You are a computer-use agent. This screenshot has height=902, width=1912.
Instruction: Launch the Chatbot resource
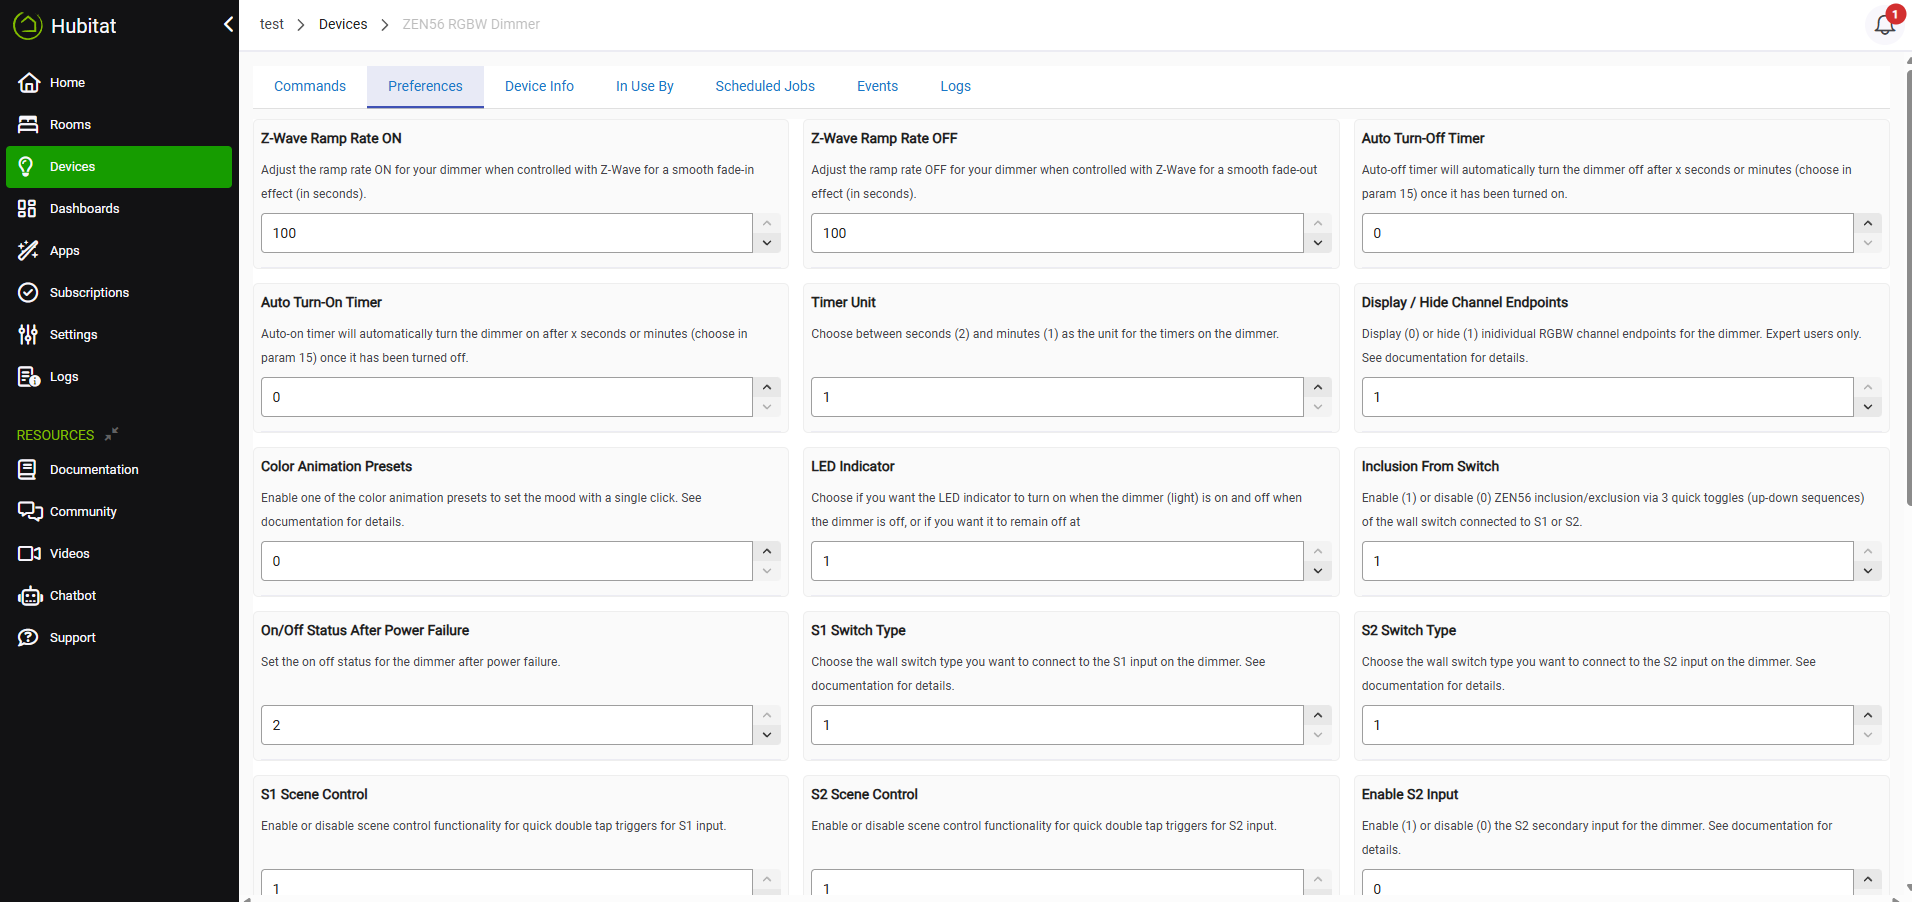(x=73, y=596)
